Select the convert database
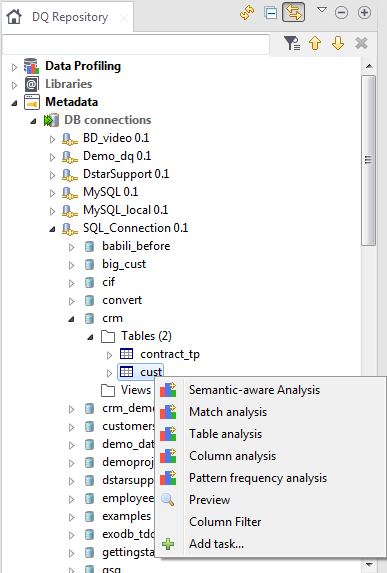Viewport: 387px width, 573px height. click(122, 300)
